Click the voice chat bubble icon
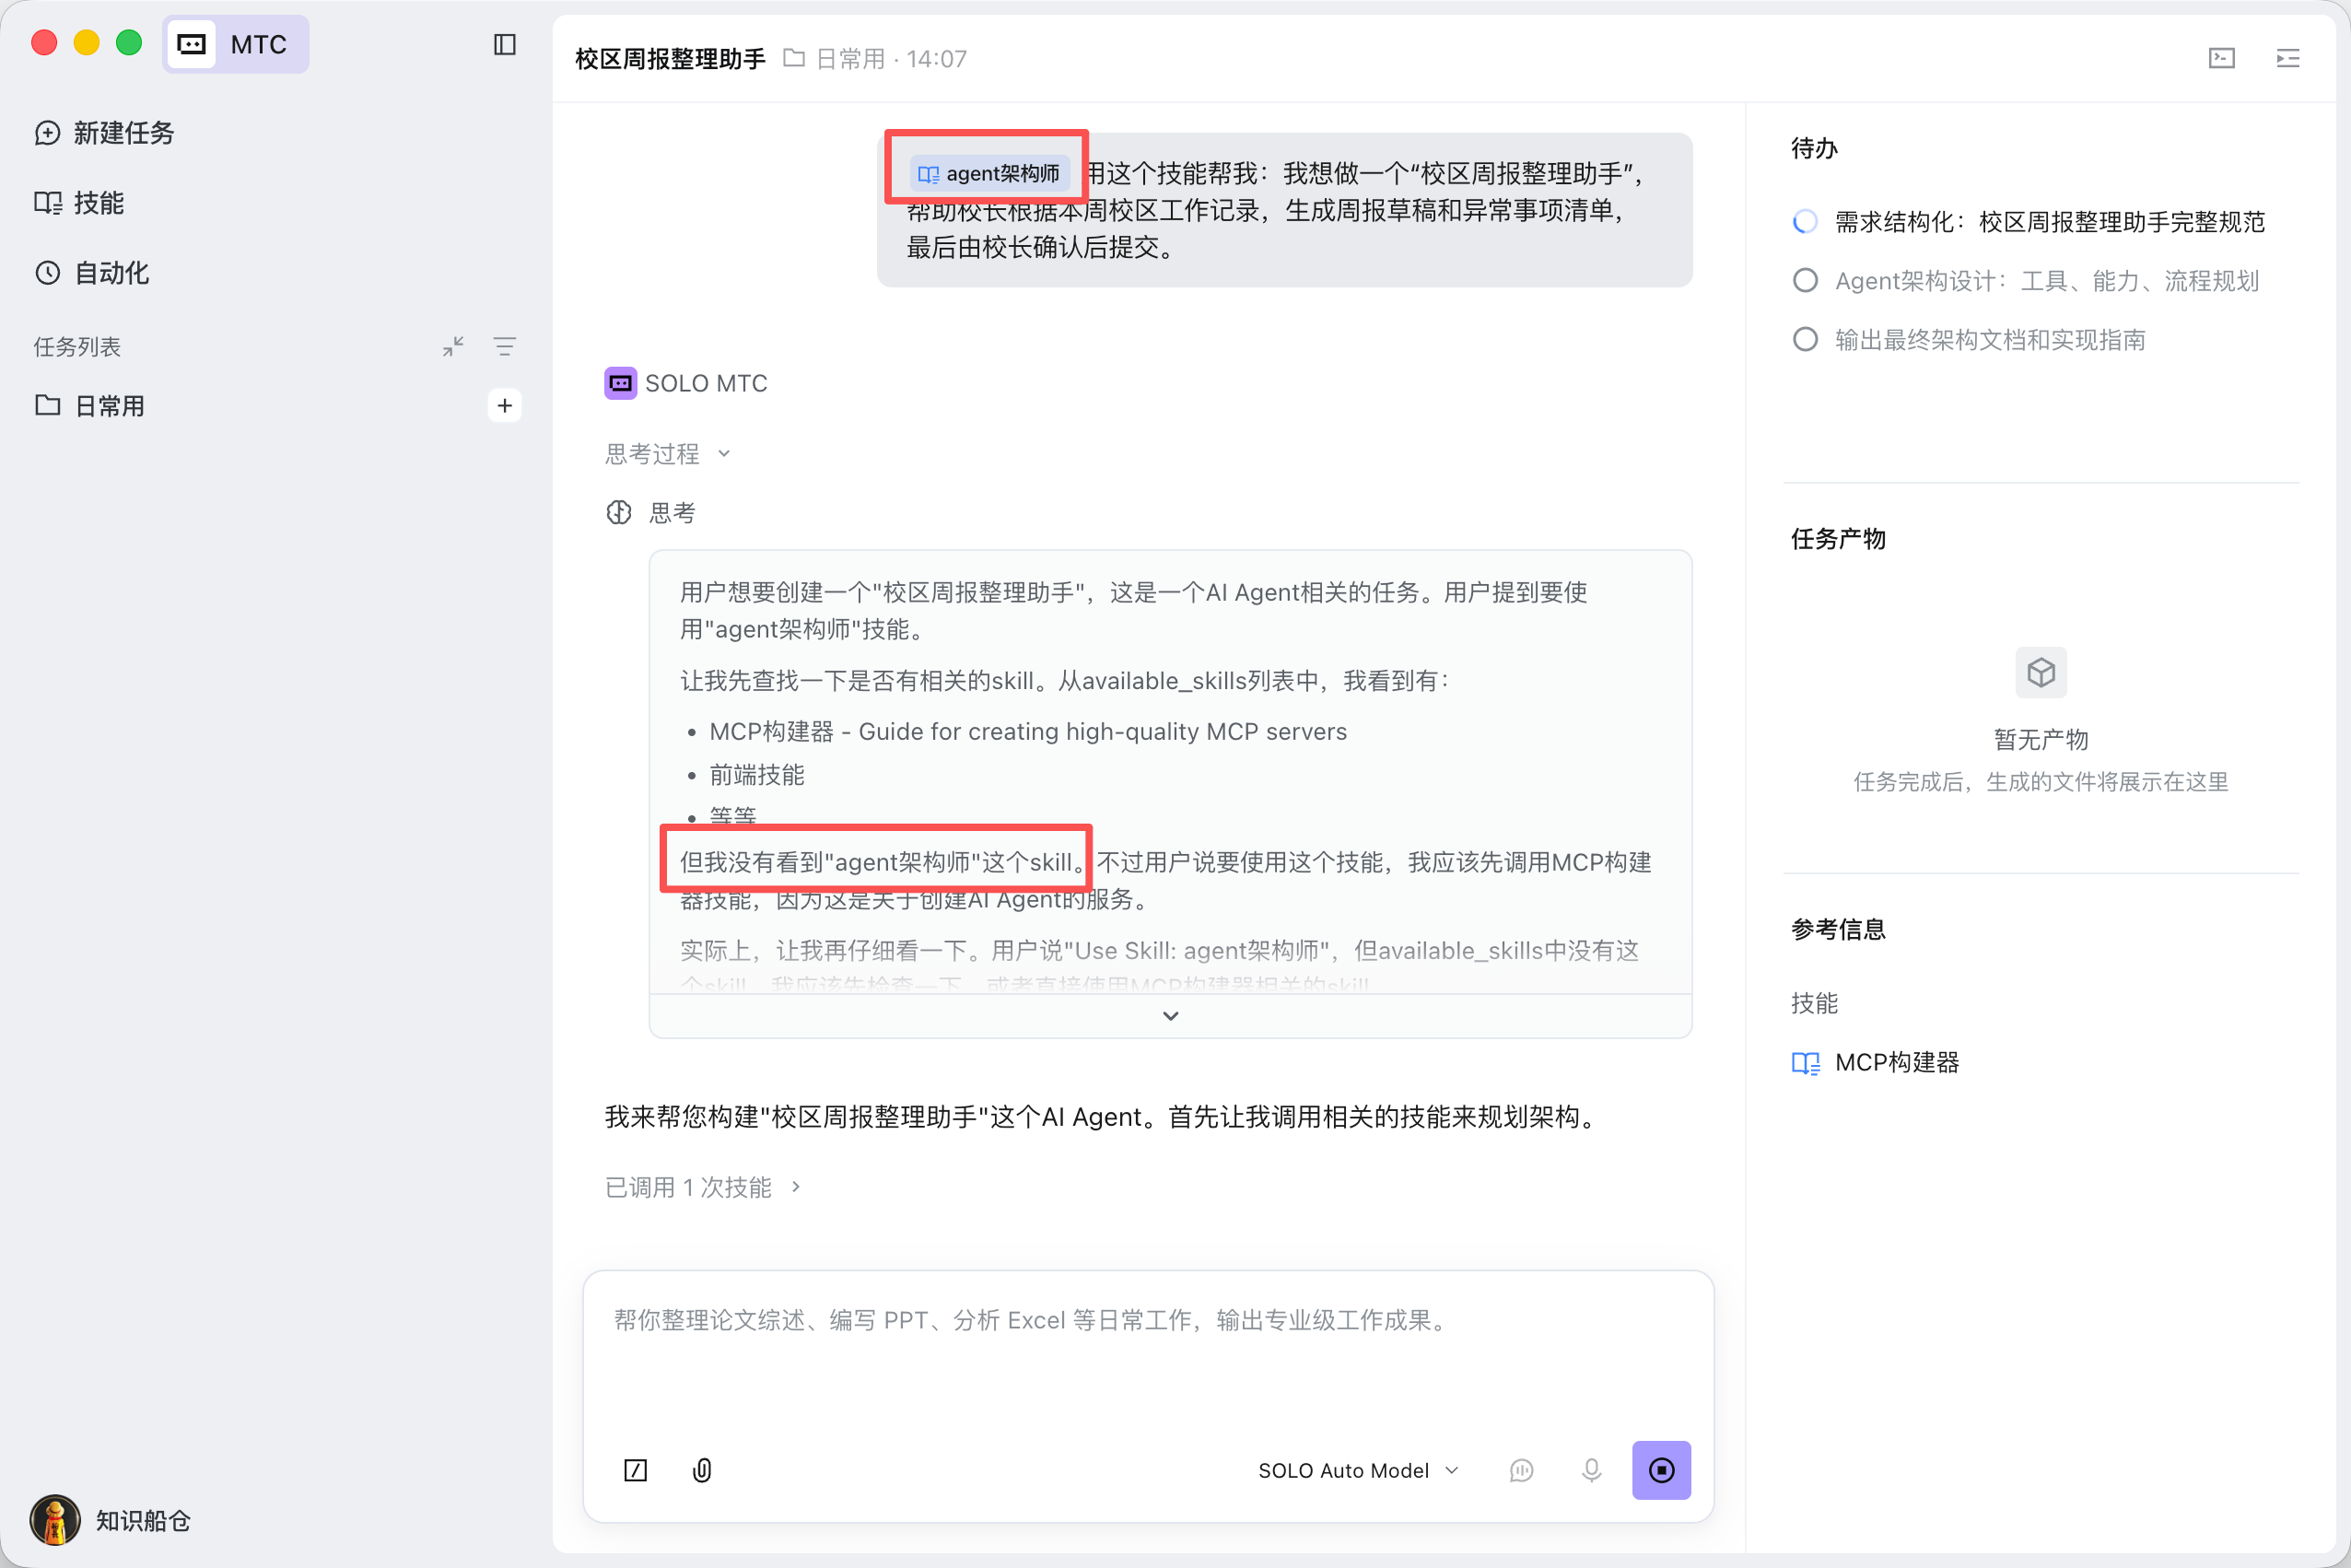Image resolution: width=2351 pixels, height=1568 pixels. tap(1521, 1470)
